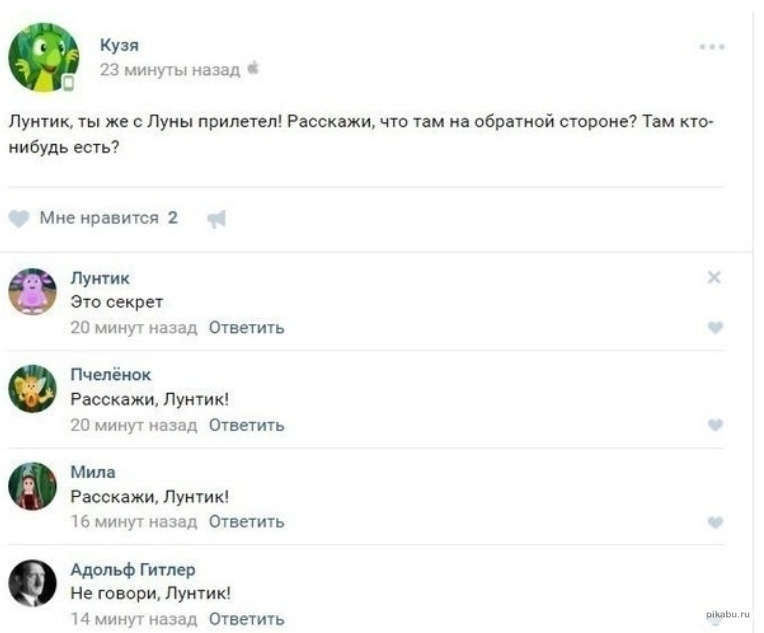The width and height of the screenshot is (764, 633).
Task: Click Пчелёнок's avatar image
Action: click(x=33, y=389)
